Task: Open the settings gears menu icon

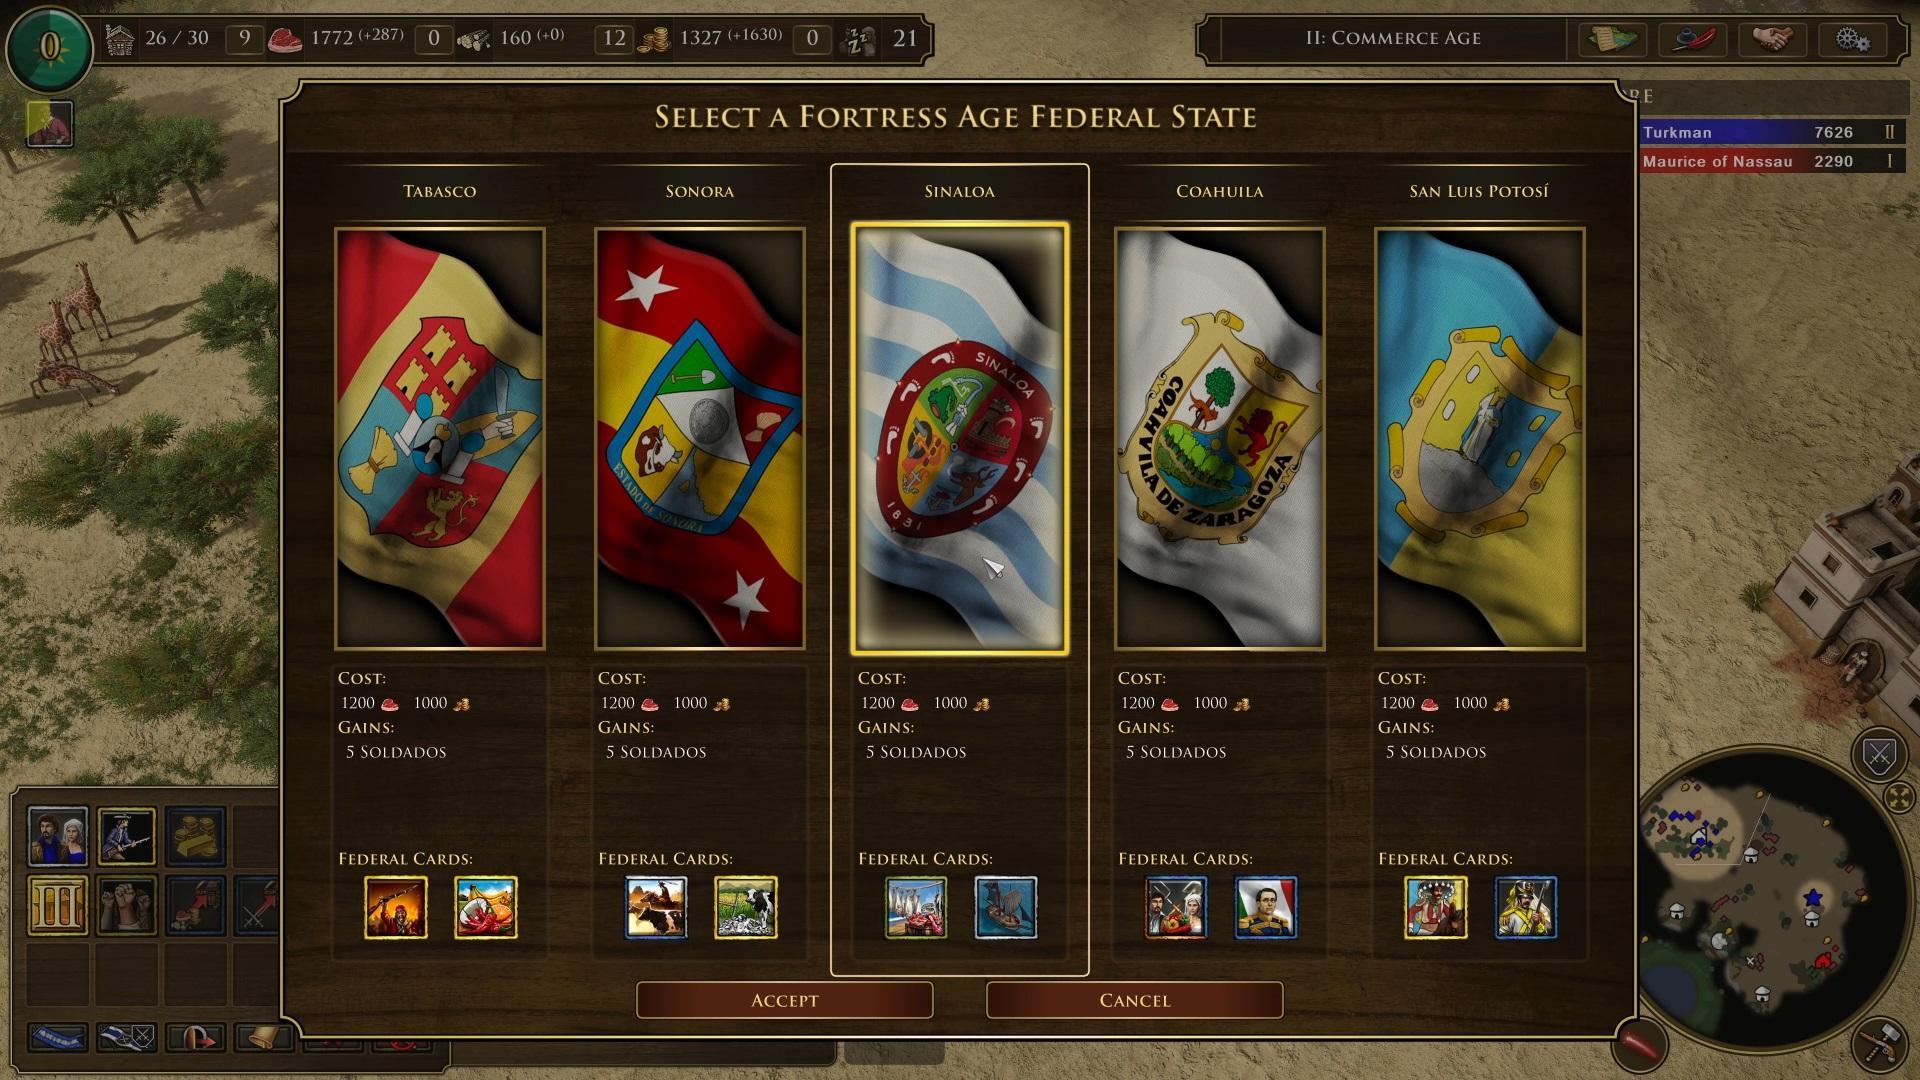Action: point(1853,39)
